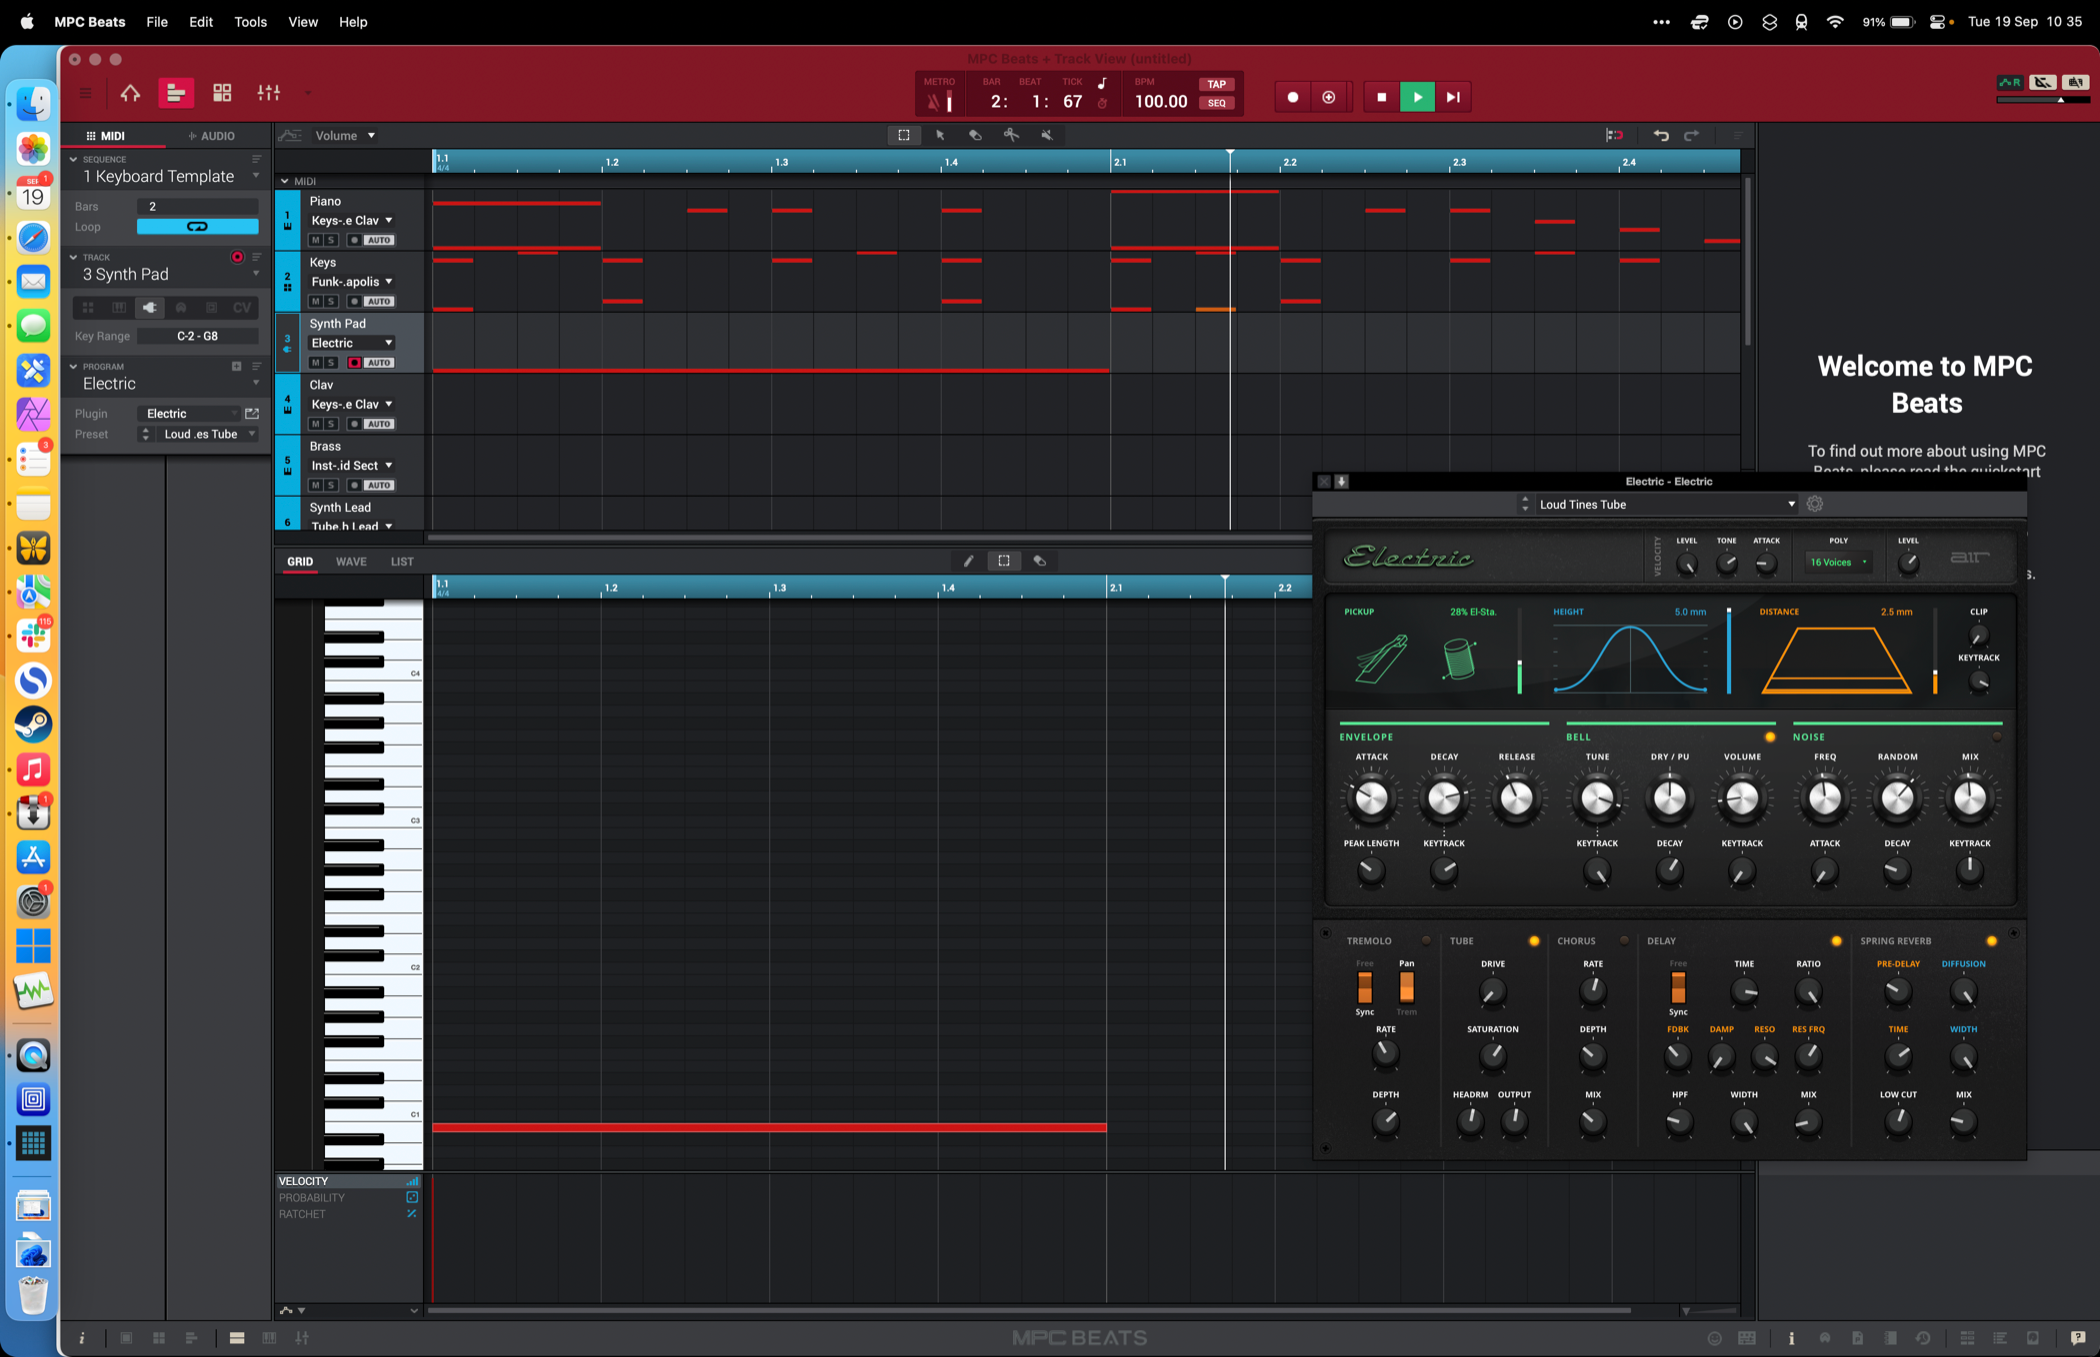2100x1357 pixels.
Task: Open the channel mixer icon
Action: 269,93
